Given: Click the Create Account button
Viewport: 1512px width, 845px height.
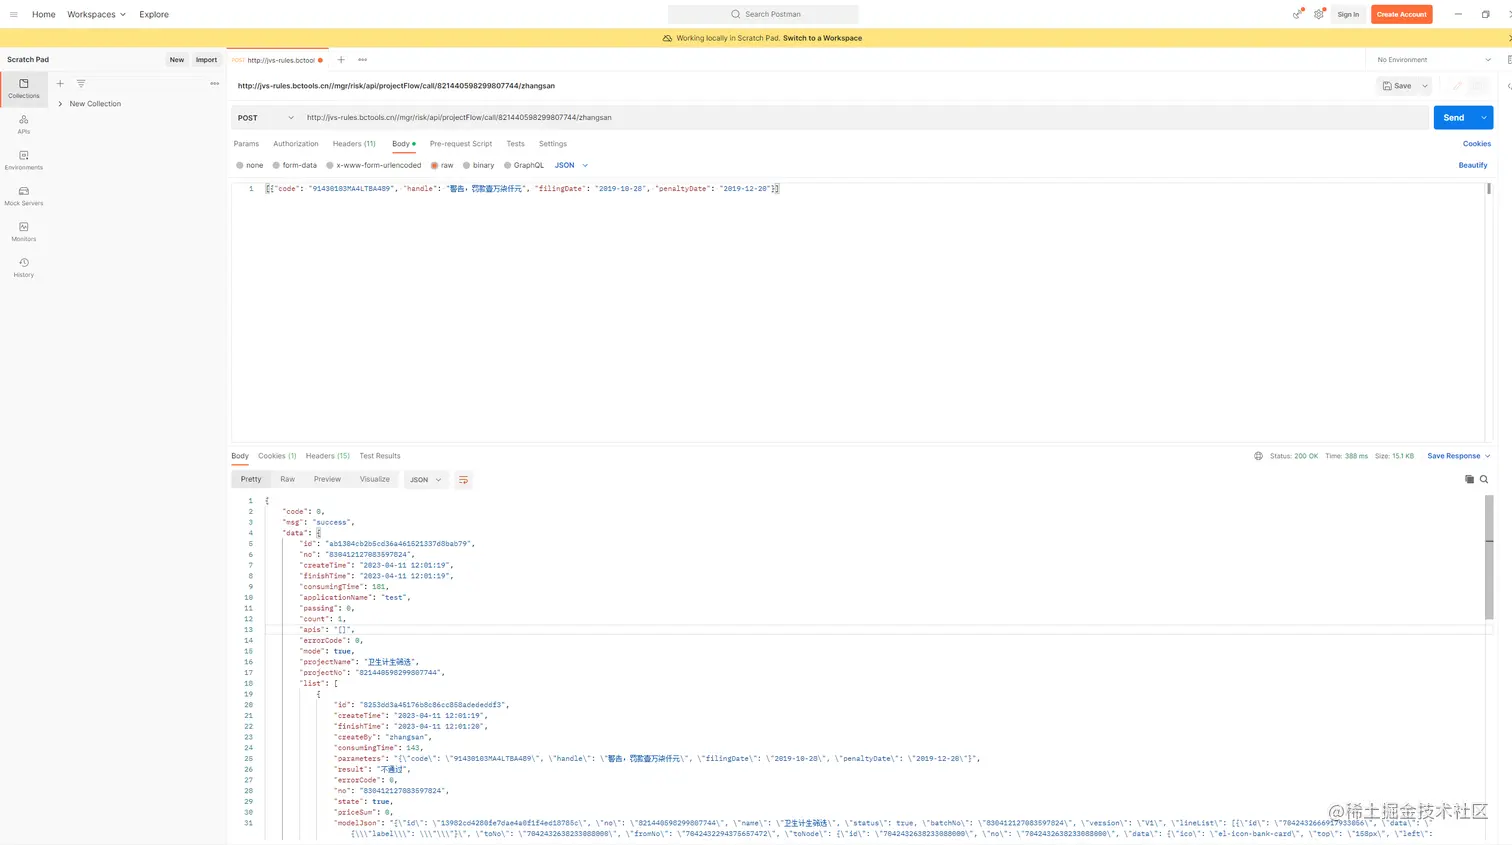Looking at the screenshot, I should [x=1401, y=14].
